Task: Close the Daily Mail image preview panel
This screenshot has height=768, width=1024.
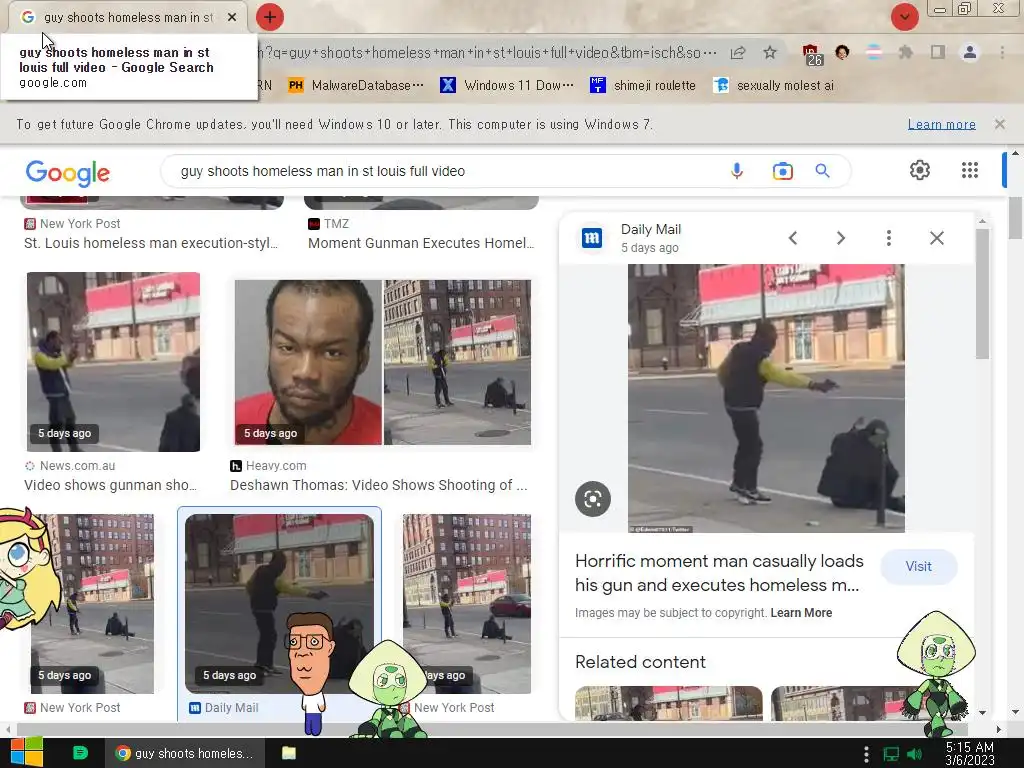Action: 936,238
